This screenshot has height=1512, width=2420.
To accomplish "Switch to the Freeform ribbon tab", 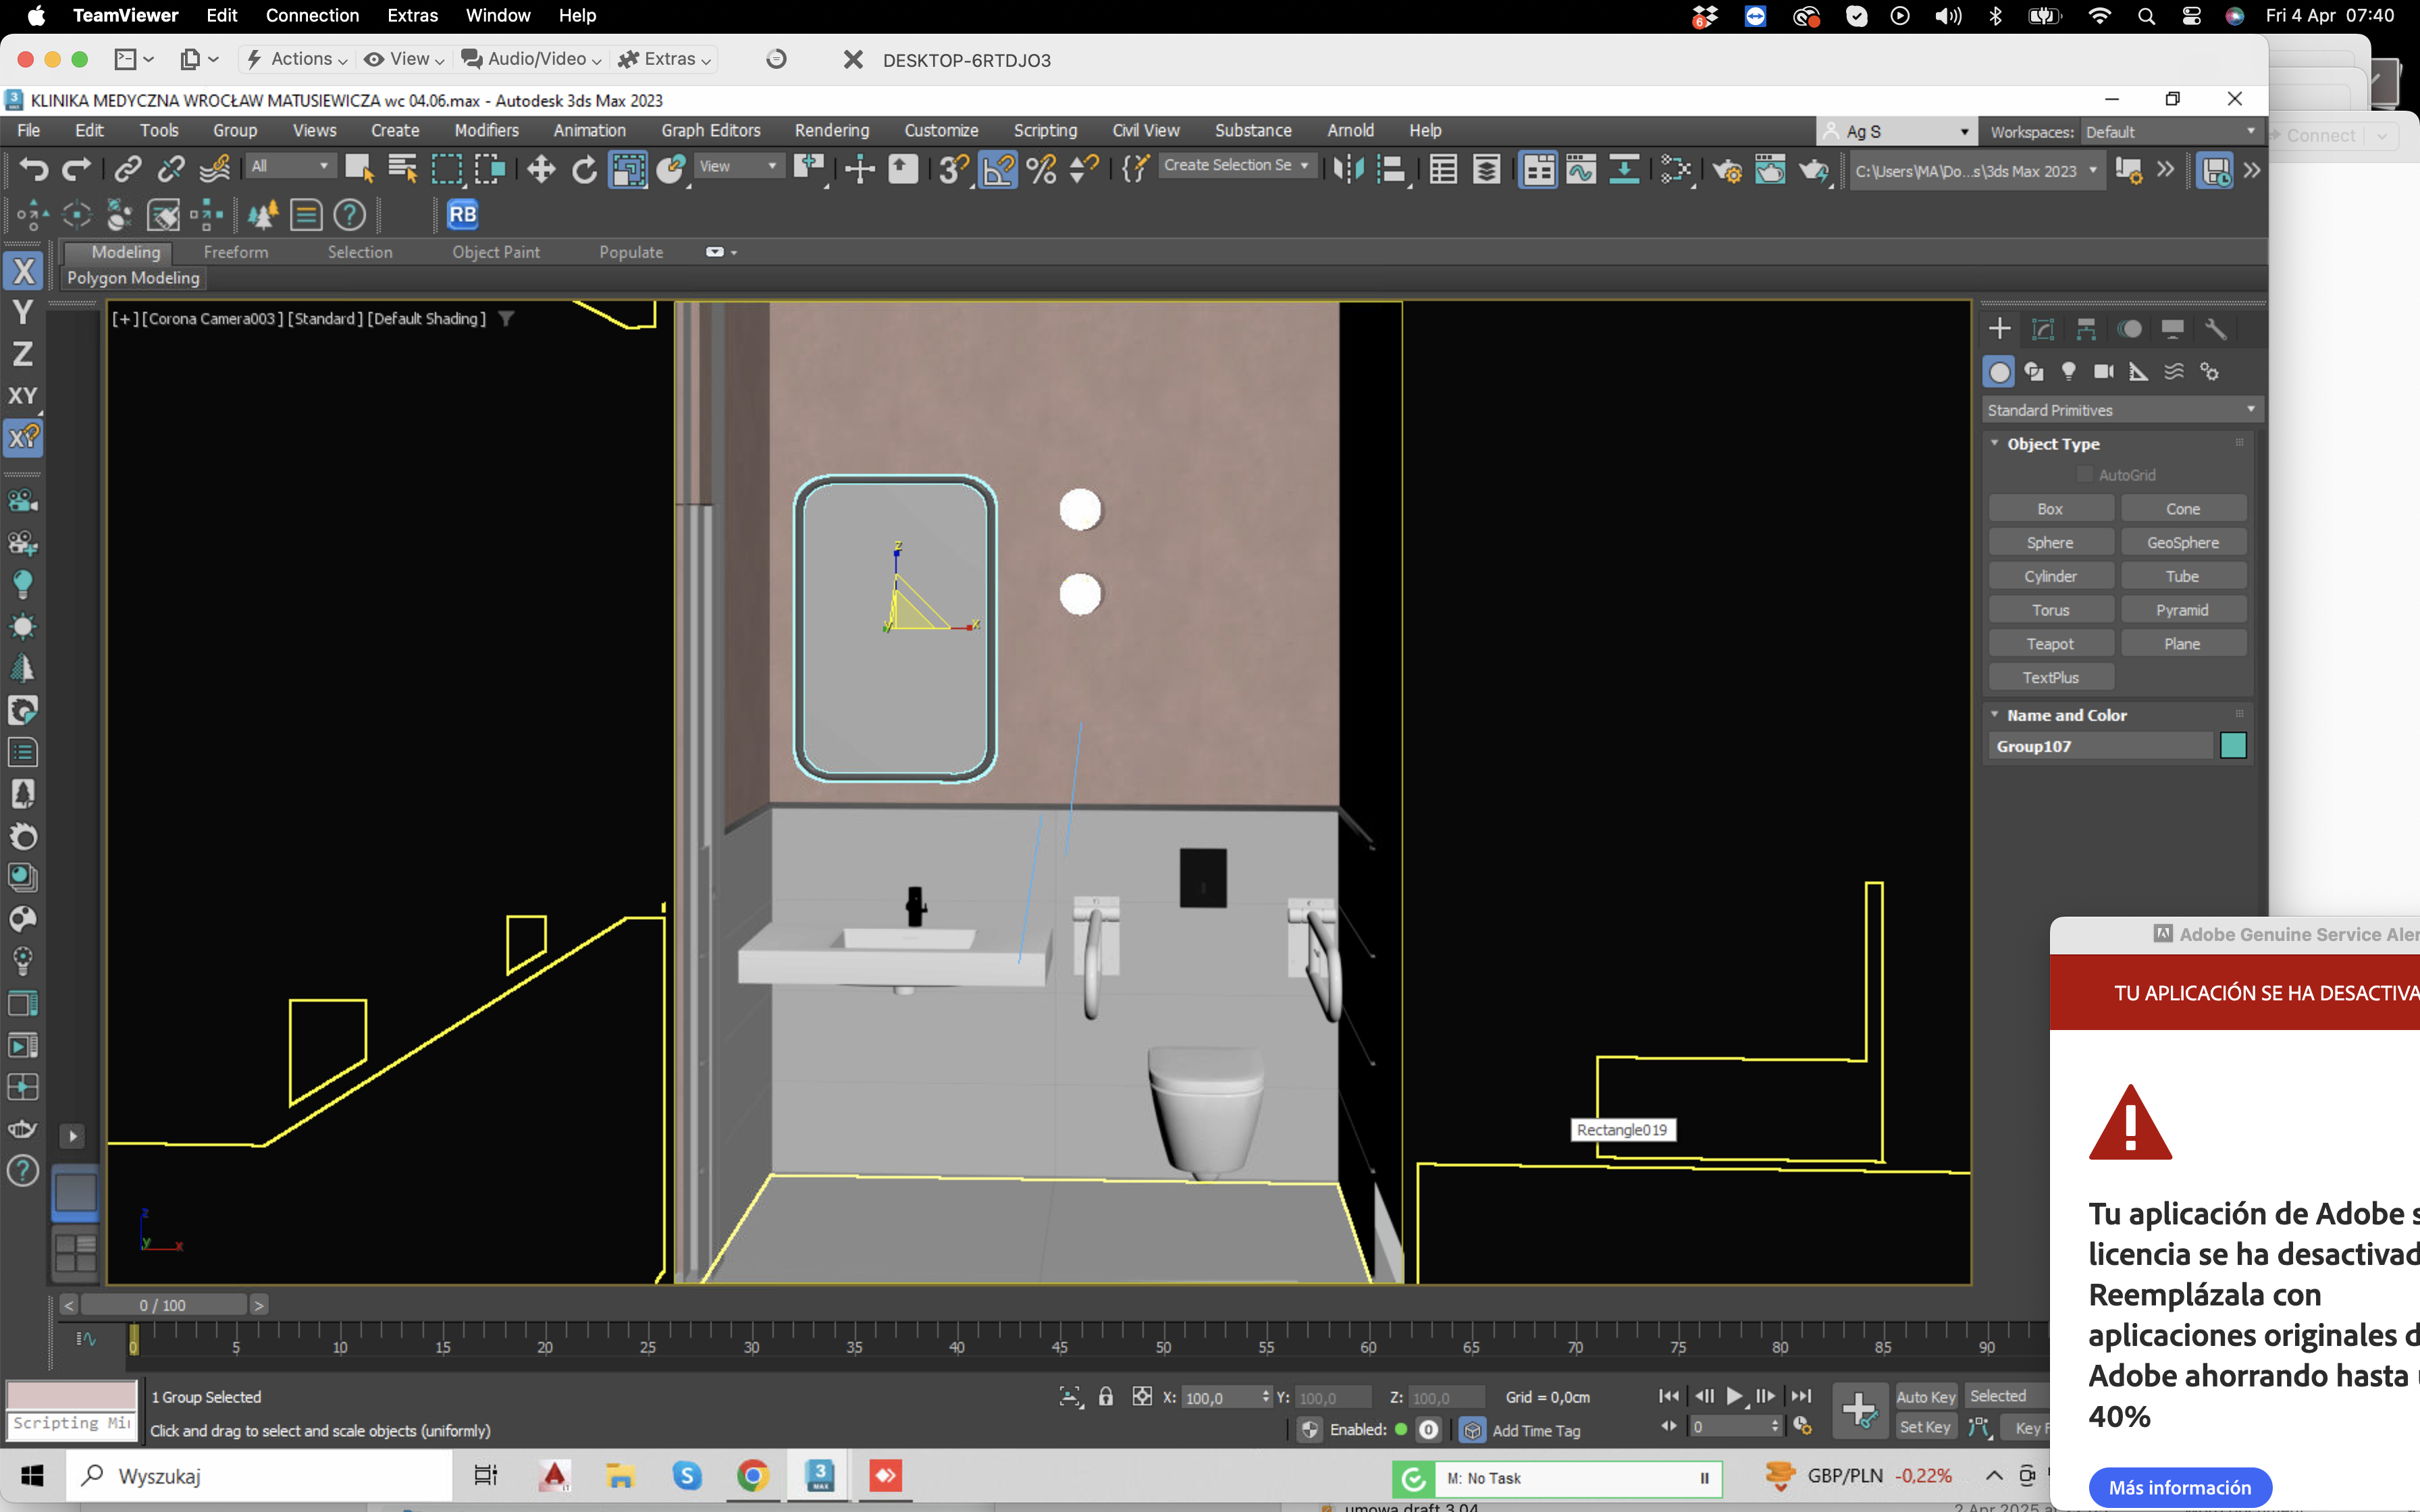I will pyautogui.click(x=236, y=252).
